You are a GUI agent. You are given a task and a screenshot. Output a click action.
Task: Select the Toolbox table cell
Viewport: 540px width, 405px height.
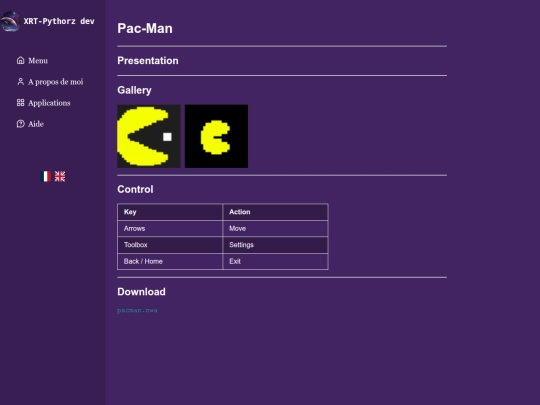coord(170,245)
